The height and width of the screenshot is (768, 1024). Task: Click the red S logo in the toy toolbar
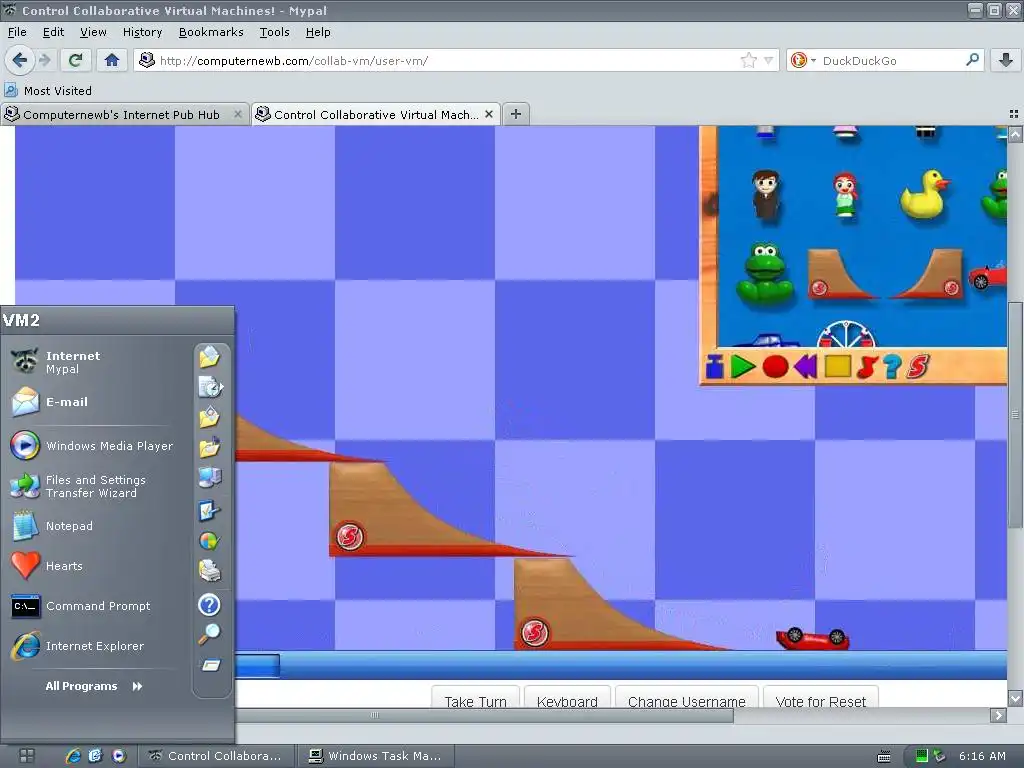coord(918,366)
